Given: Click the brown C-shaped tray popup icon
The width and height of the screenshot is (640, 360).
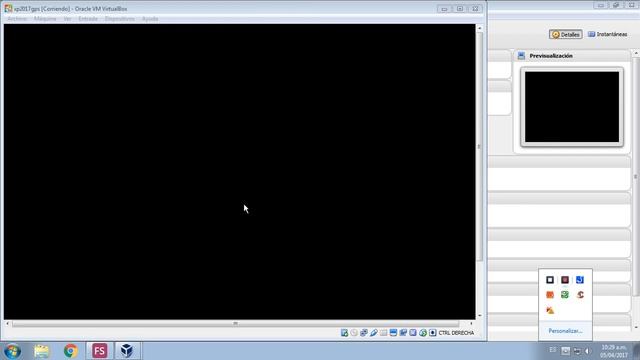Looking at the screenshot, I should (x=580, y=295).
